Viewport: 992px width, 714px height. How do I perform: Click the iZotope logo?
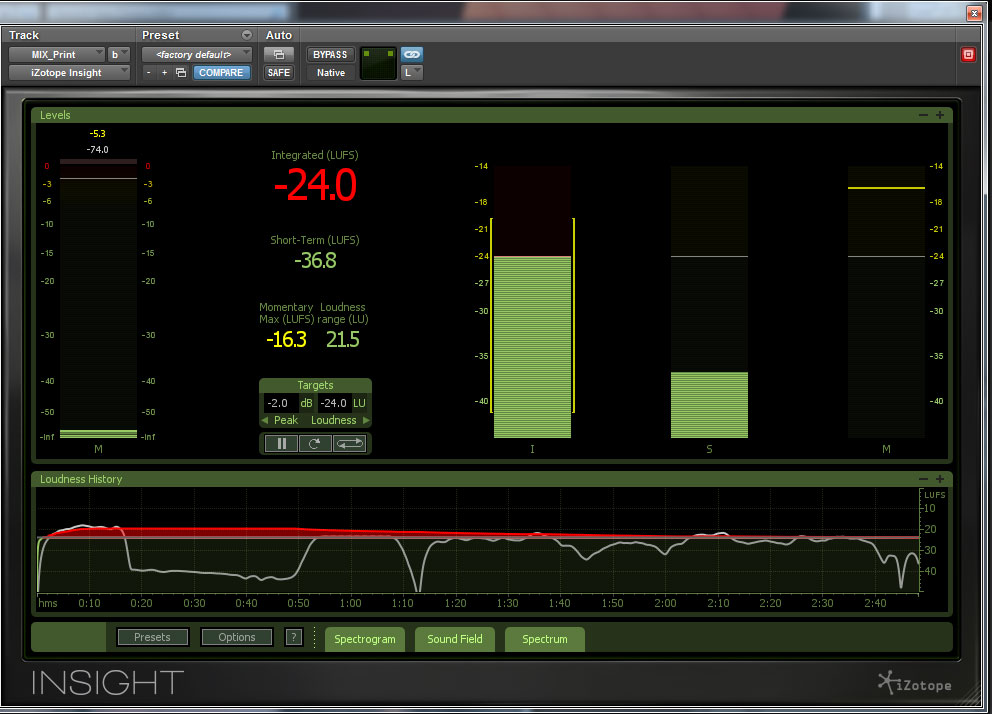point(915,683)
